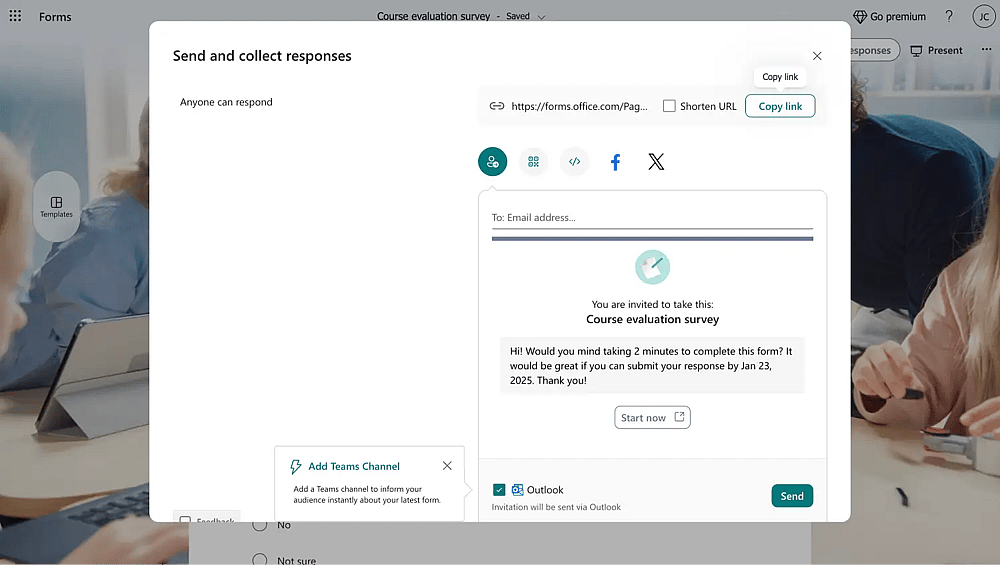Select the Not sure radio option

click(x=260, y=560)
